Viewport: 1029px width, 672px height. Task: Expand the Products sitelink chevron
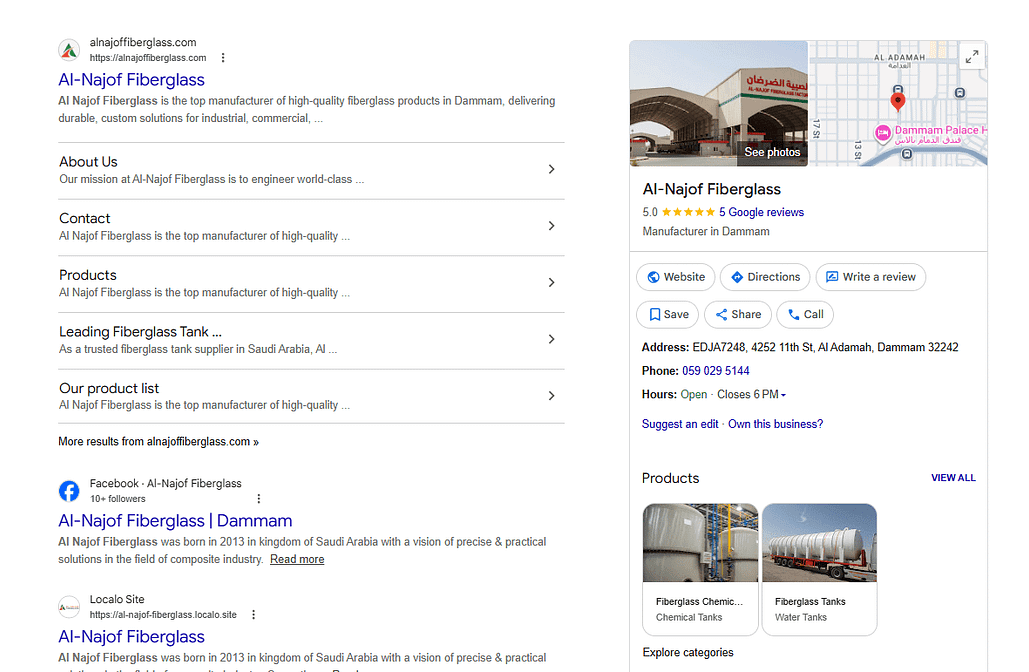(551, 282)
